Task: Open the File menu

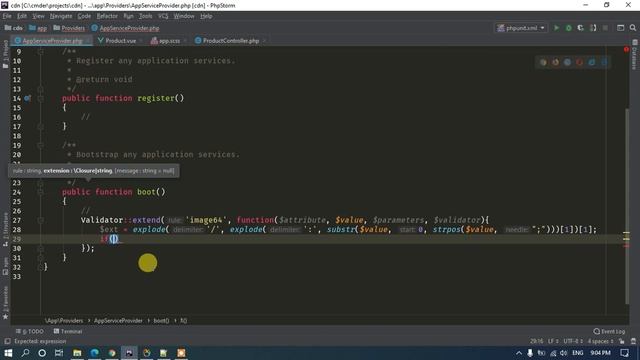Action: 7,16
